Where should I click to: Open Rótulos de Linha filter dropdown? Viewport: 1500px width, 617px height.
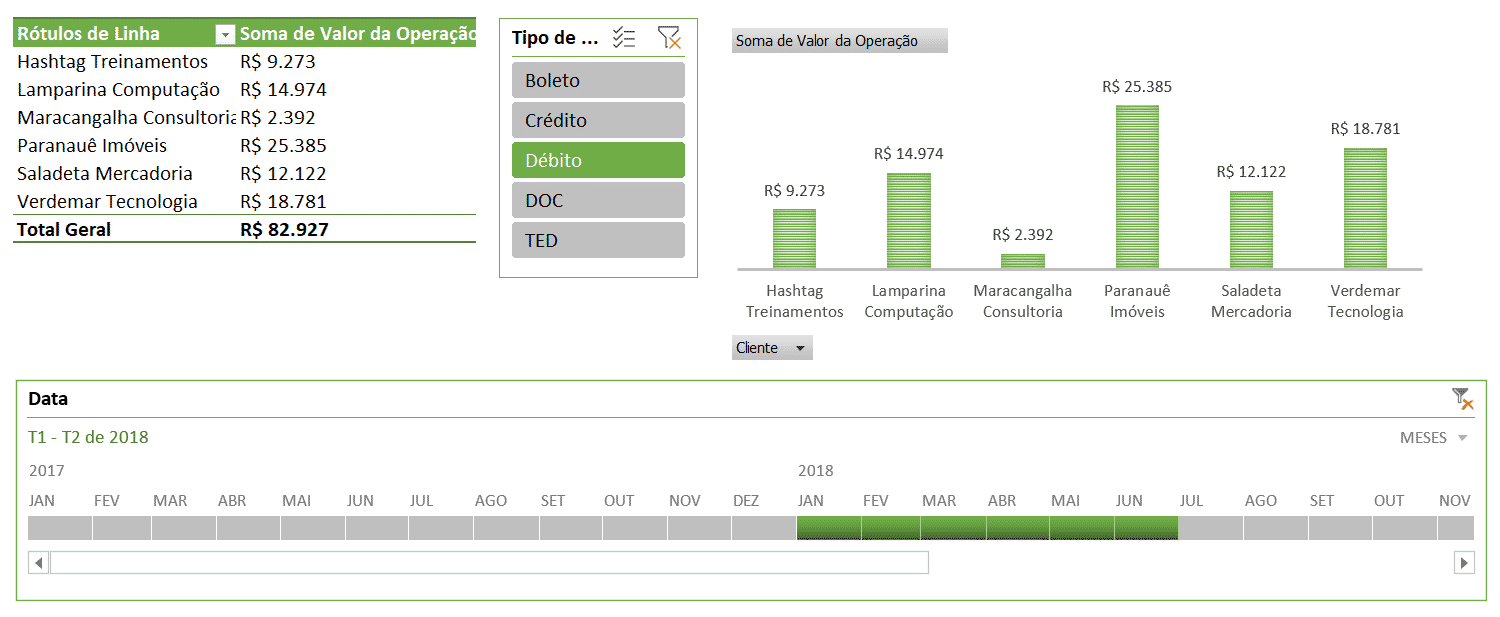225,34
